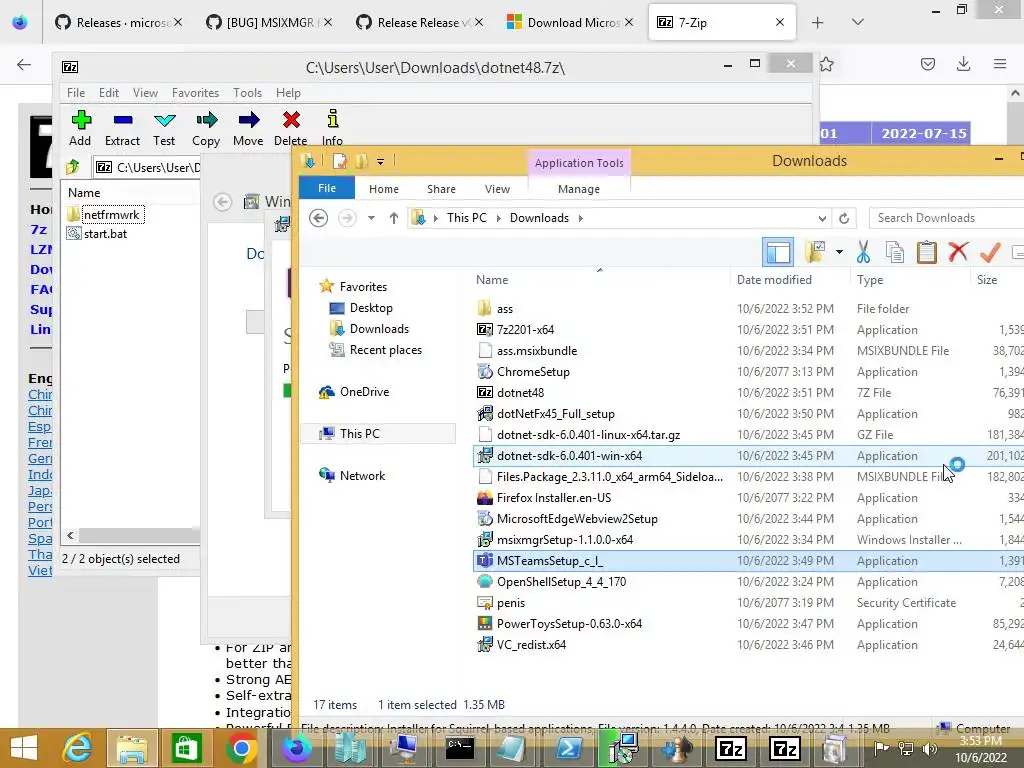Go up one folder level in 7-Zip
1024x768 pixels.
click(72, 167)
